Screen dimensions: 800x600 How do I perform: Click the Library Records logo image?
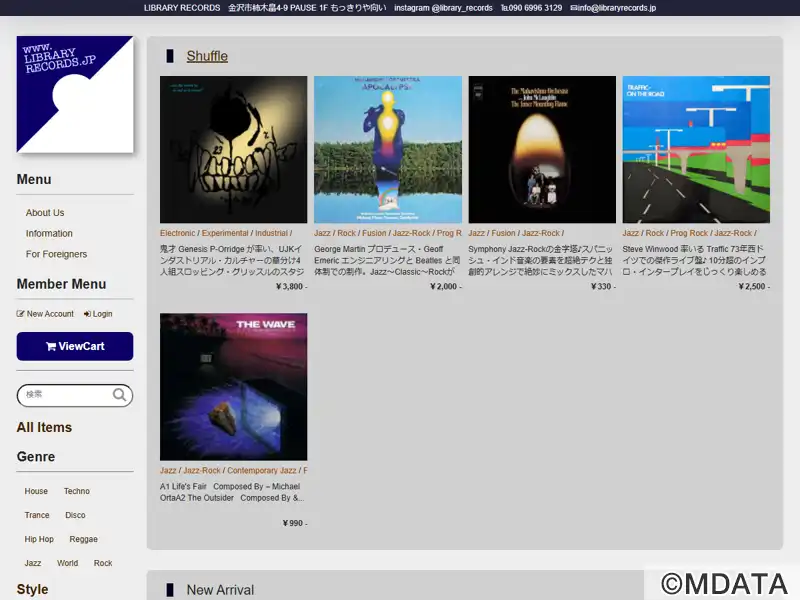[75, 94]
